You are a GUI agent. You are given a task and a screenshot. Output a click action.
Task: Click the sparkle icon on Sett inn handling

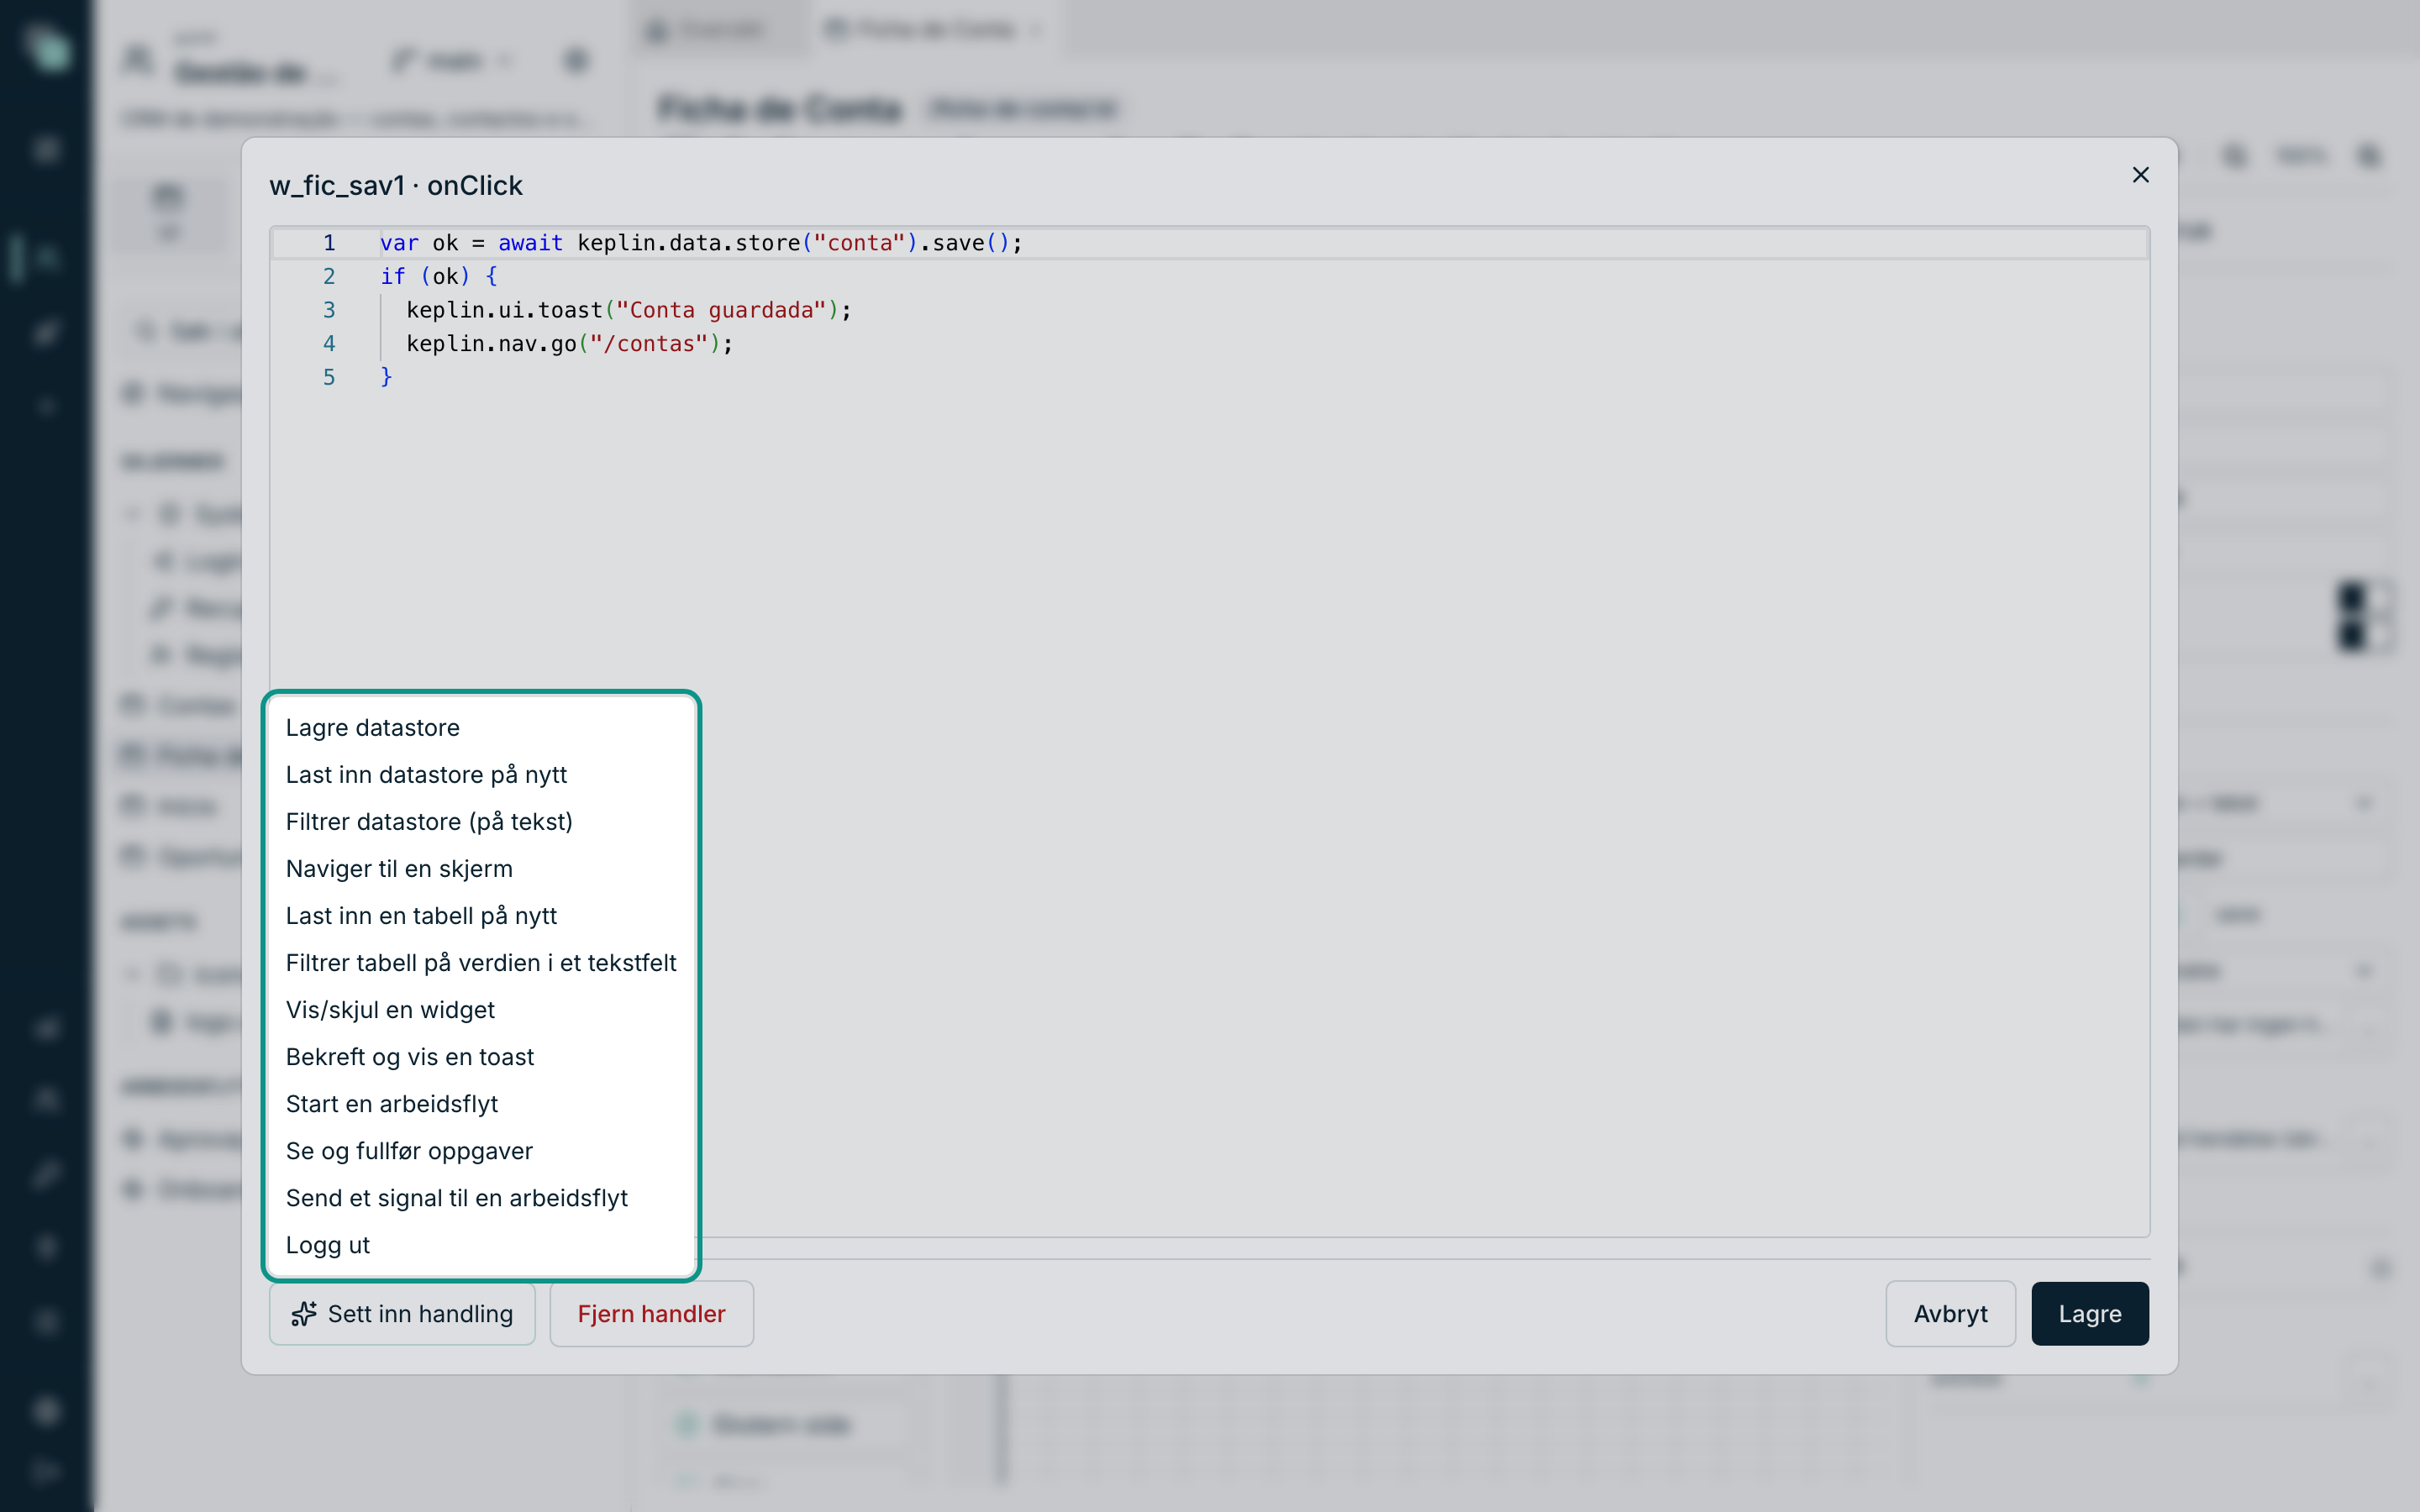(x=304, y=1313)
